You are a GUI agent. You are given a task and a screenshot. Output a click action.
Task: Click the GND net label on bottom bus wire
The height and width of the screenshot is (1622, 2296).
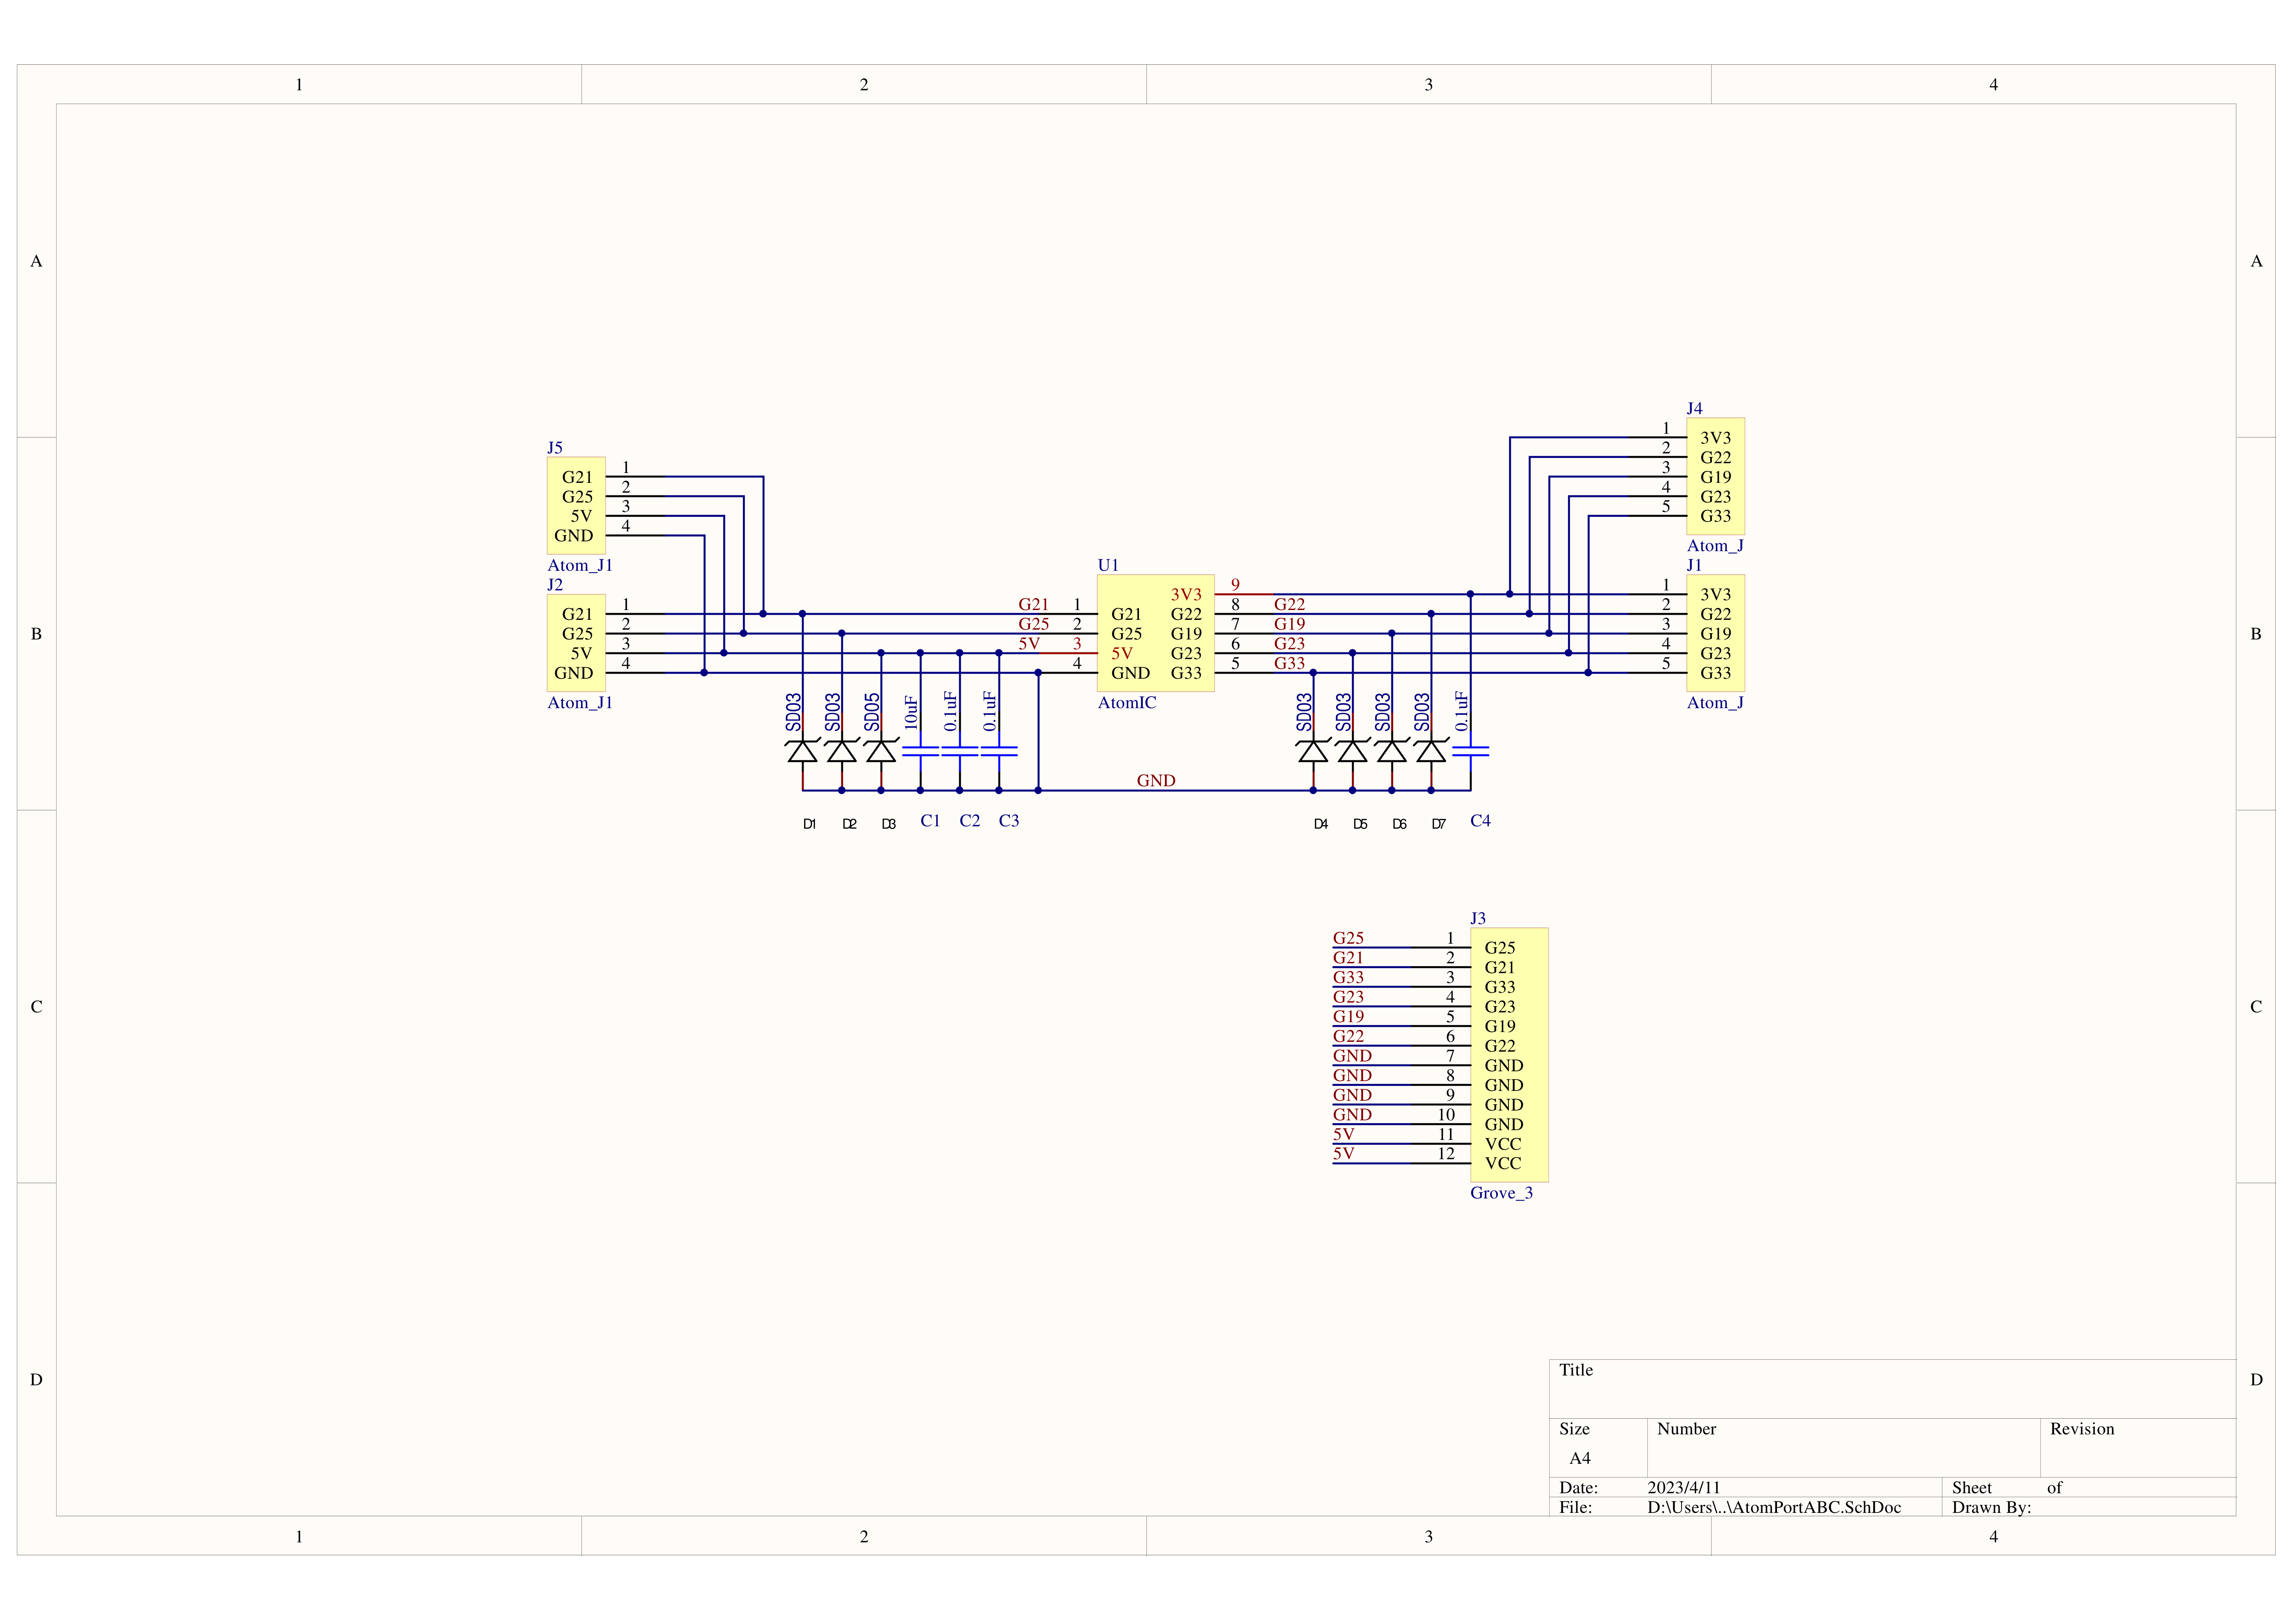pyautogui.click(x=1156, y=781)
